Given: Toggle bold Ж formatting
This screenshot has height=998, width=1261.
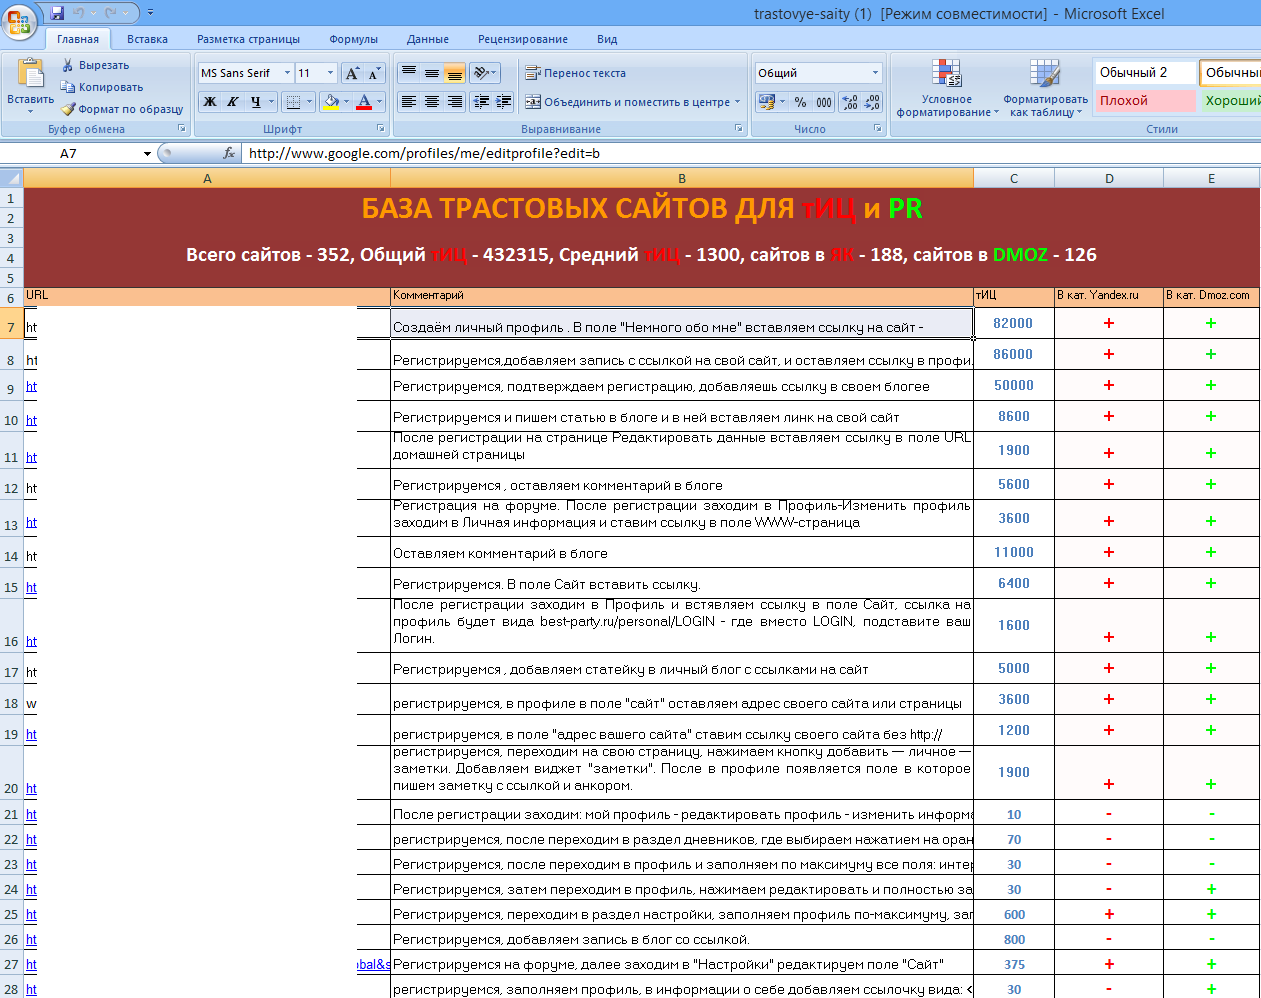Looking at the screenshot, I should [210, 102].
